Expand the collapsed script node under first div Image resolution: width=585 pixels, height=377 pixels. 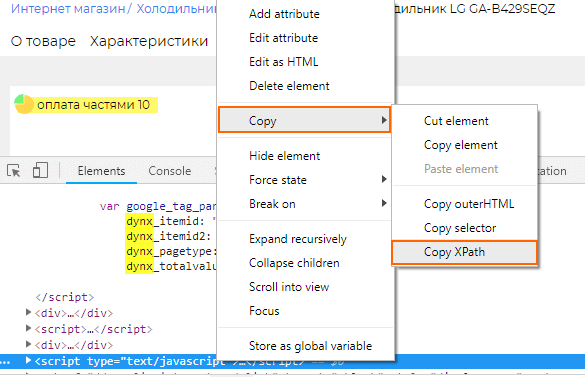point(28,328)
